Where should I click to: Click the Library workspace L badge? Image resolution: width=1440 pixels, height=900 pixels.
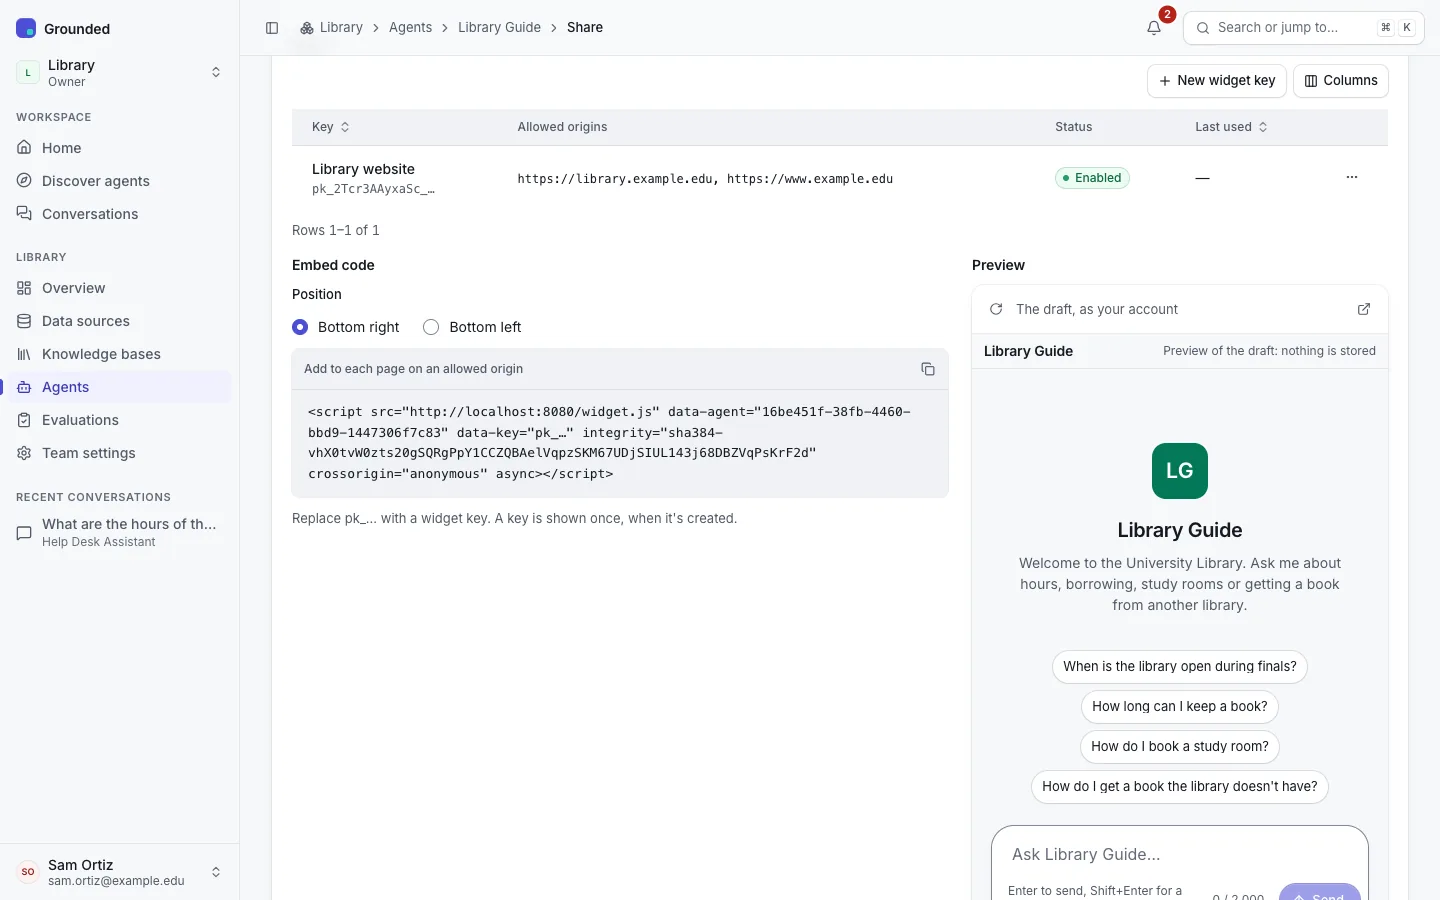(28, 72)
